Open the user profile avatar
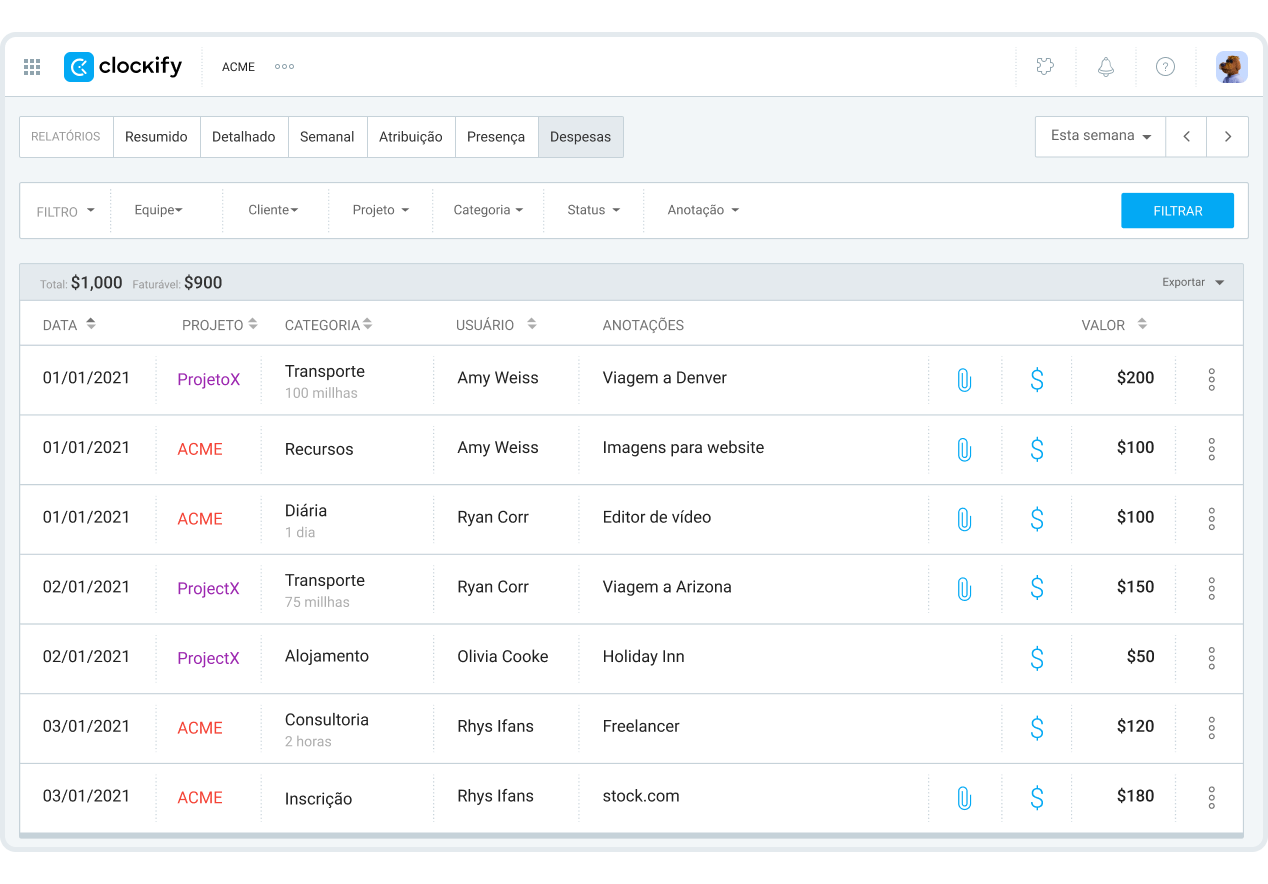Viewport: 1268px width, 884px height. click(x=1231, y=67)
